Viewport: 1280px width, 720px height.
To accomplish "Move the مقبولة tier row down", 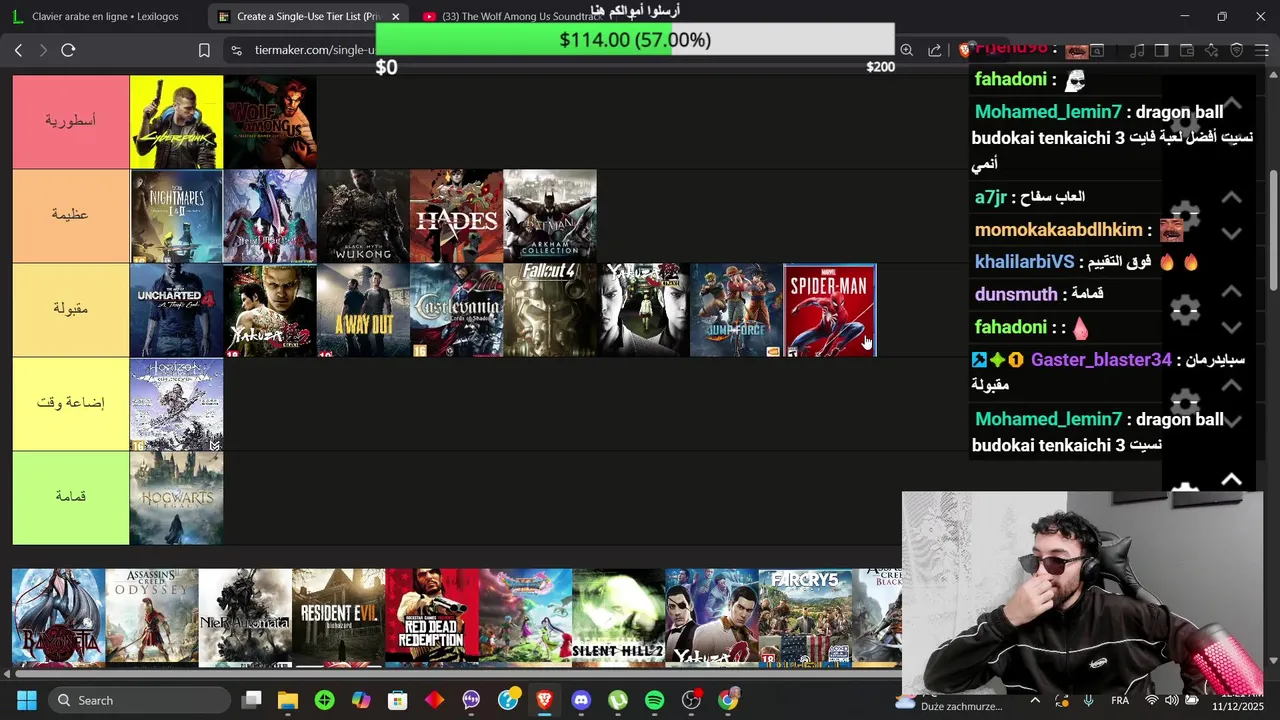I will point(1232,327).
